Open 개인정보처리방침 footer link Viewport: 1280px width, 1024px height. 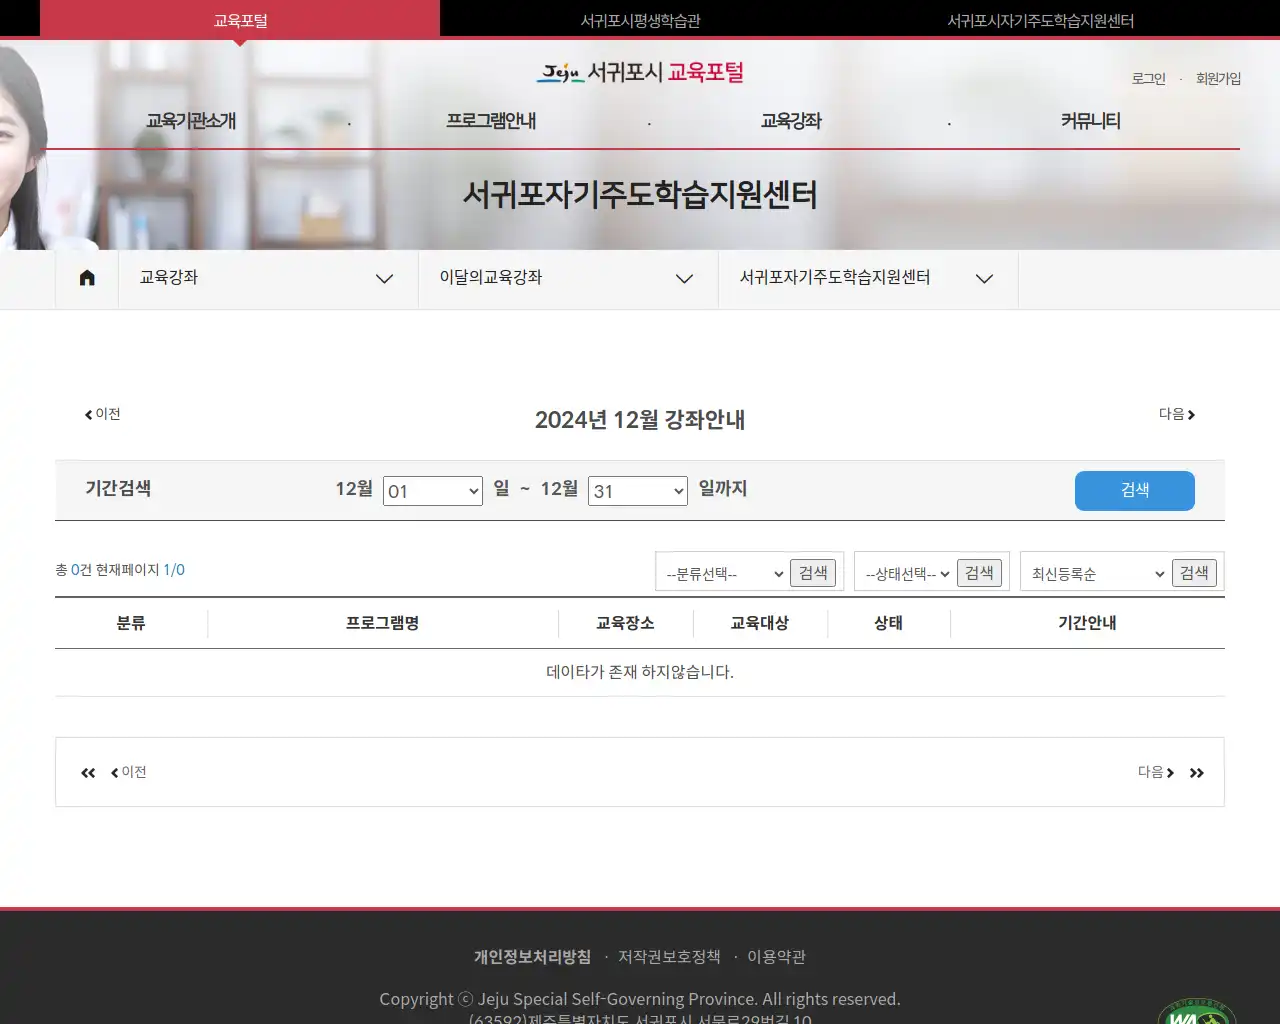click(x=532, y=957)
